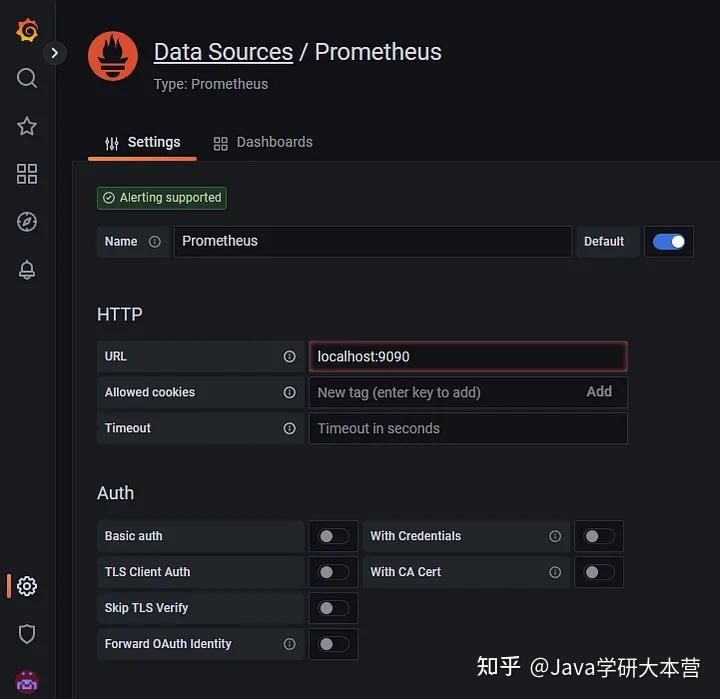Screen dimensions: 720x699
Task: Follow the Data Sources breadcrumb link
Action: (x=223, y=52)
